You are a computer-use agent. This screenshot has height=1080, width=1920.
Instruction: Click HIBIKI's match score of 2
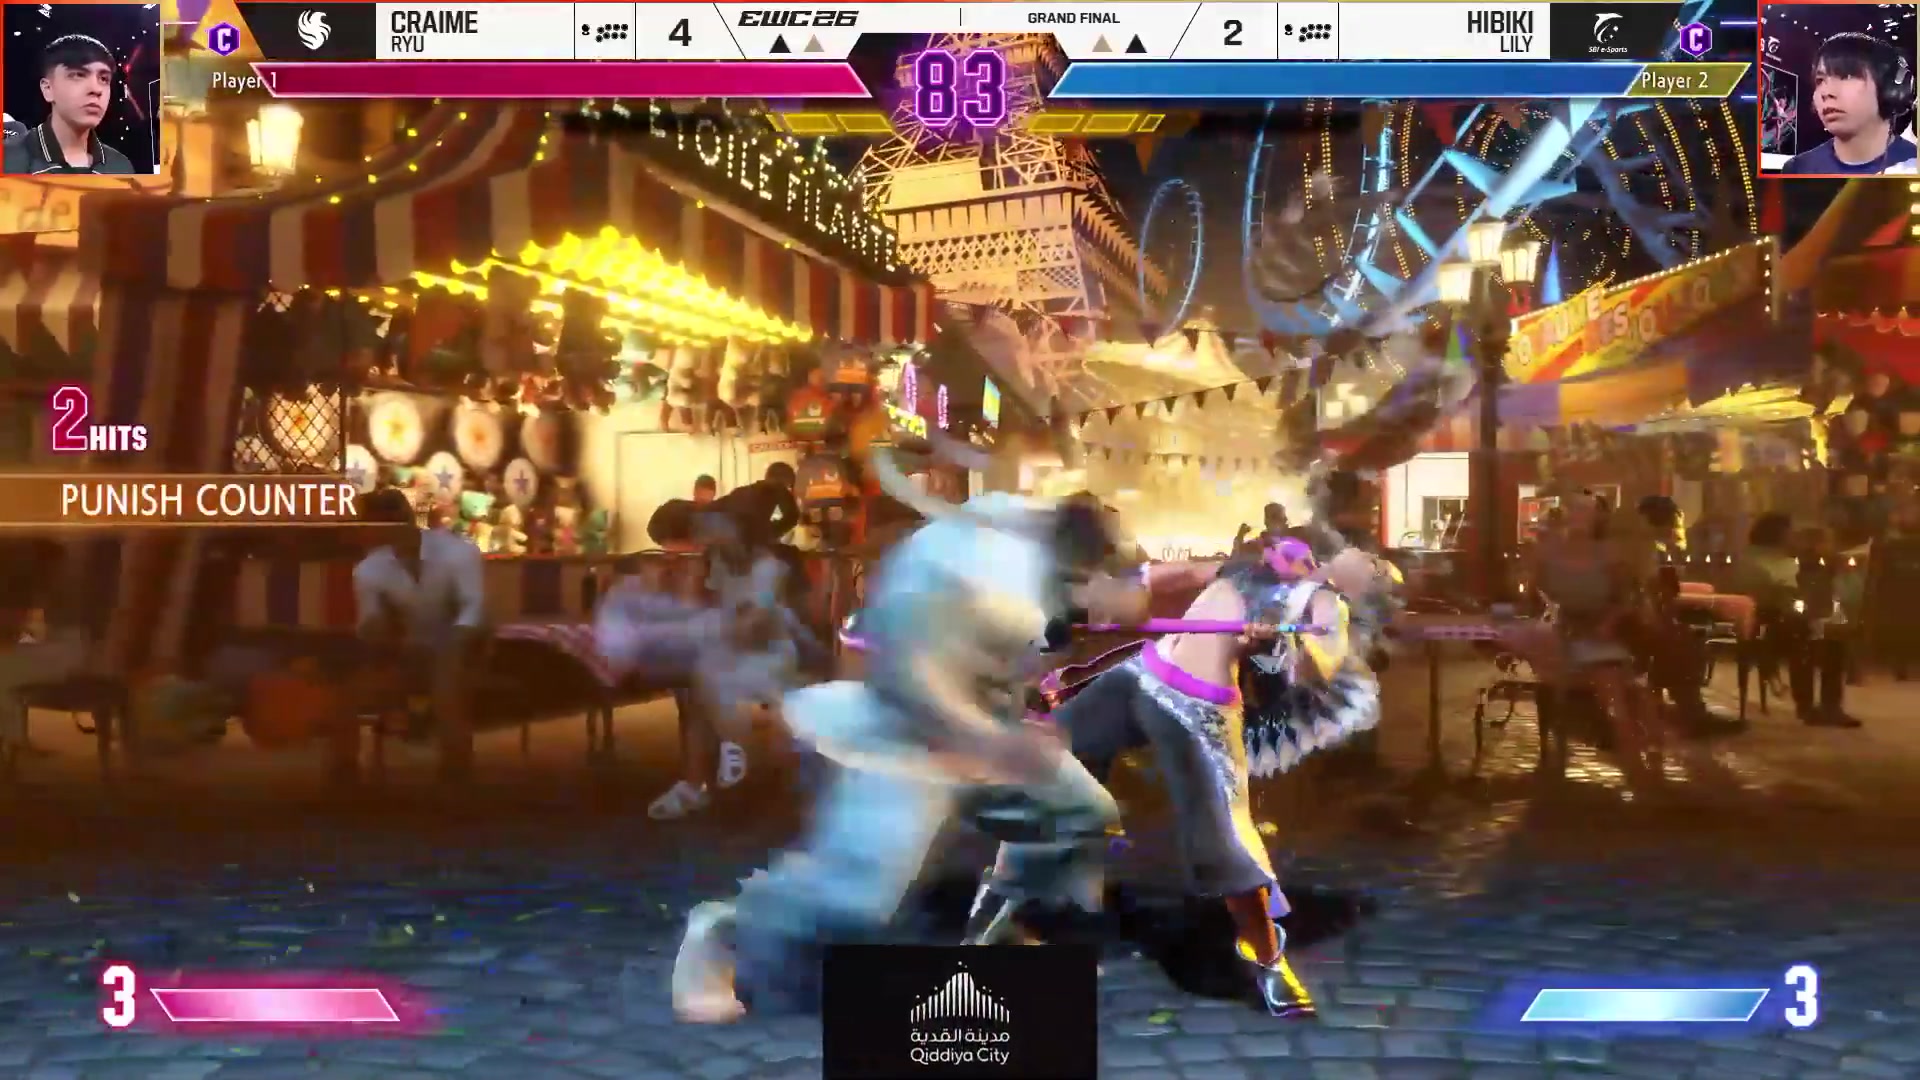1232,33
